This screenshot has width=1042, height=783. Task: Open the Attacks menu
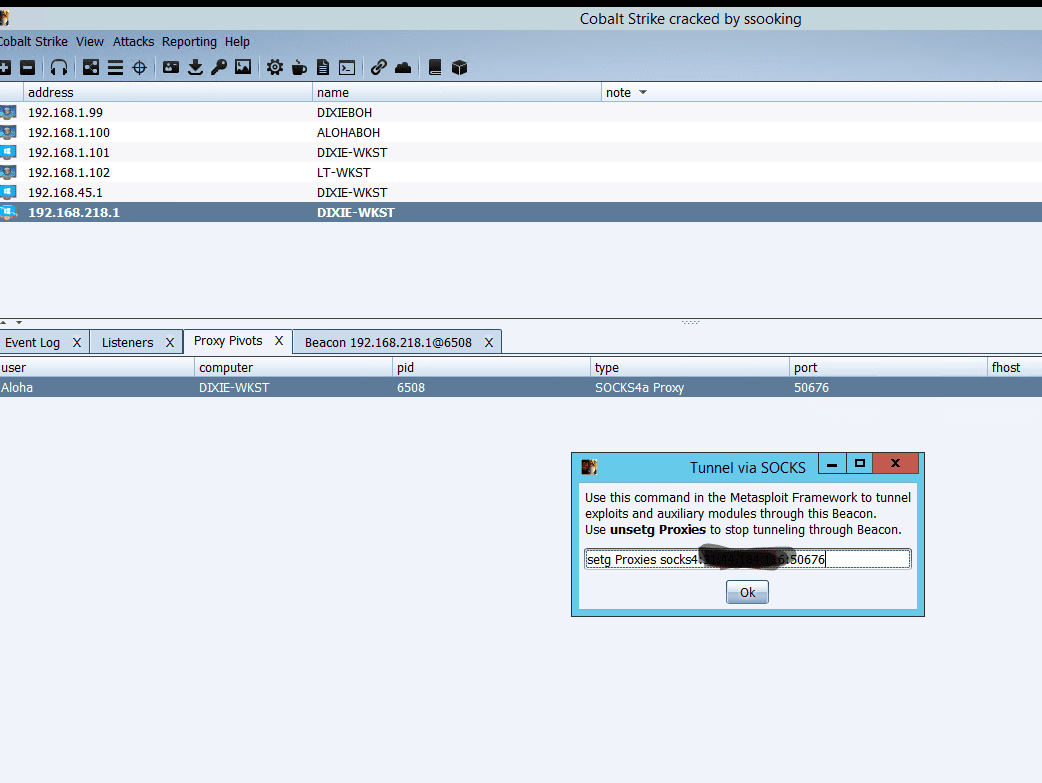134,41
